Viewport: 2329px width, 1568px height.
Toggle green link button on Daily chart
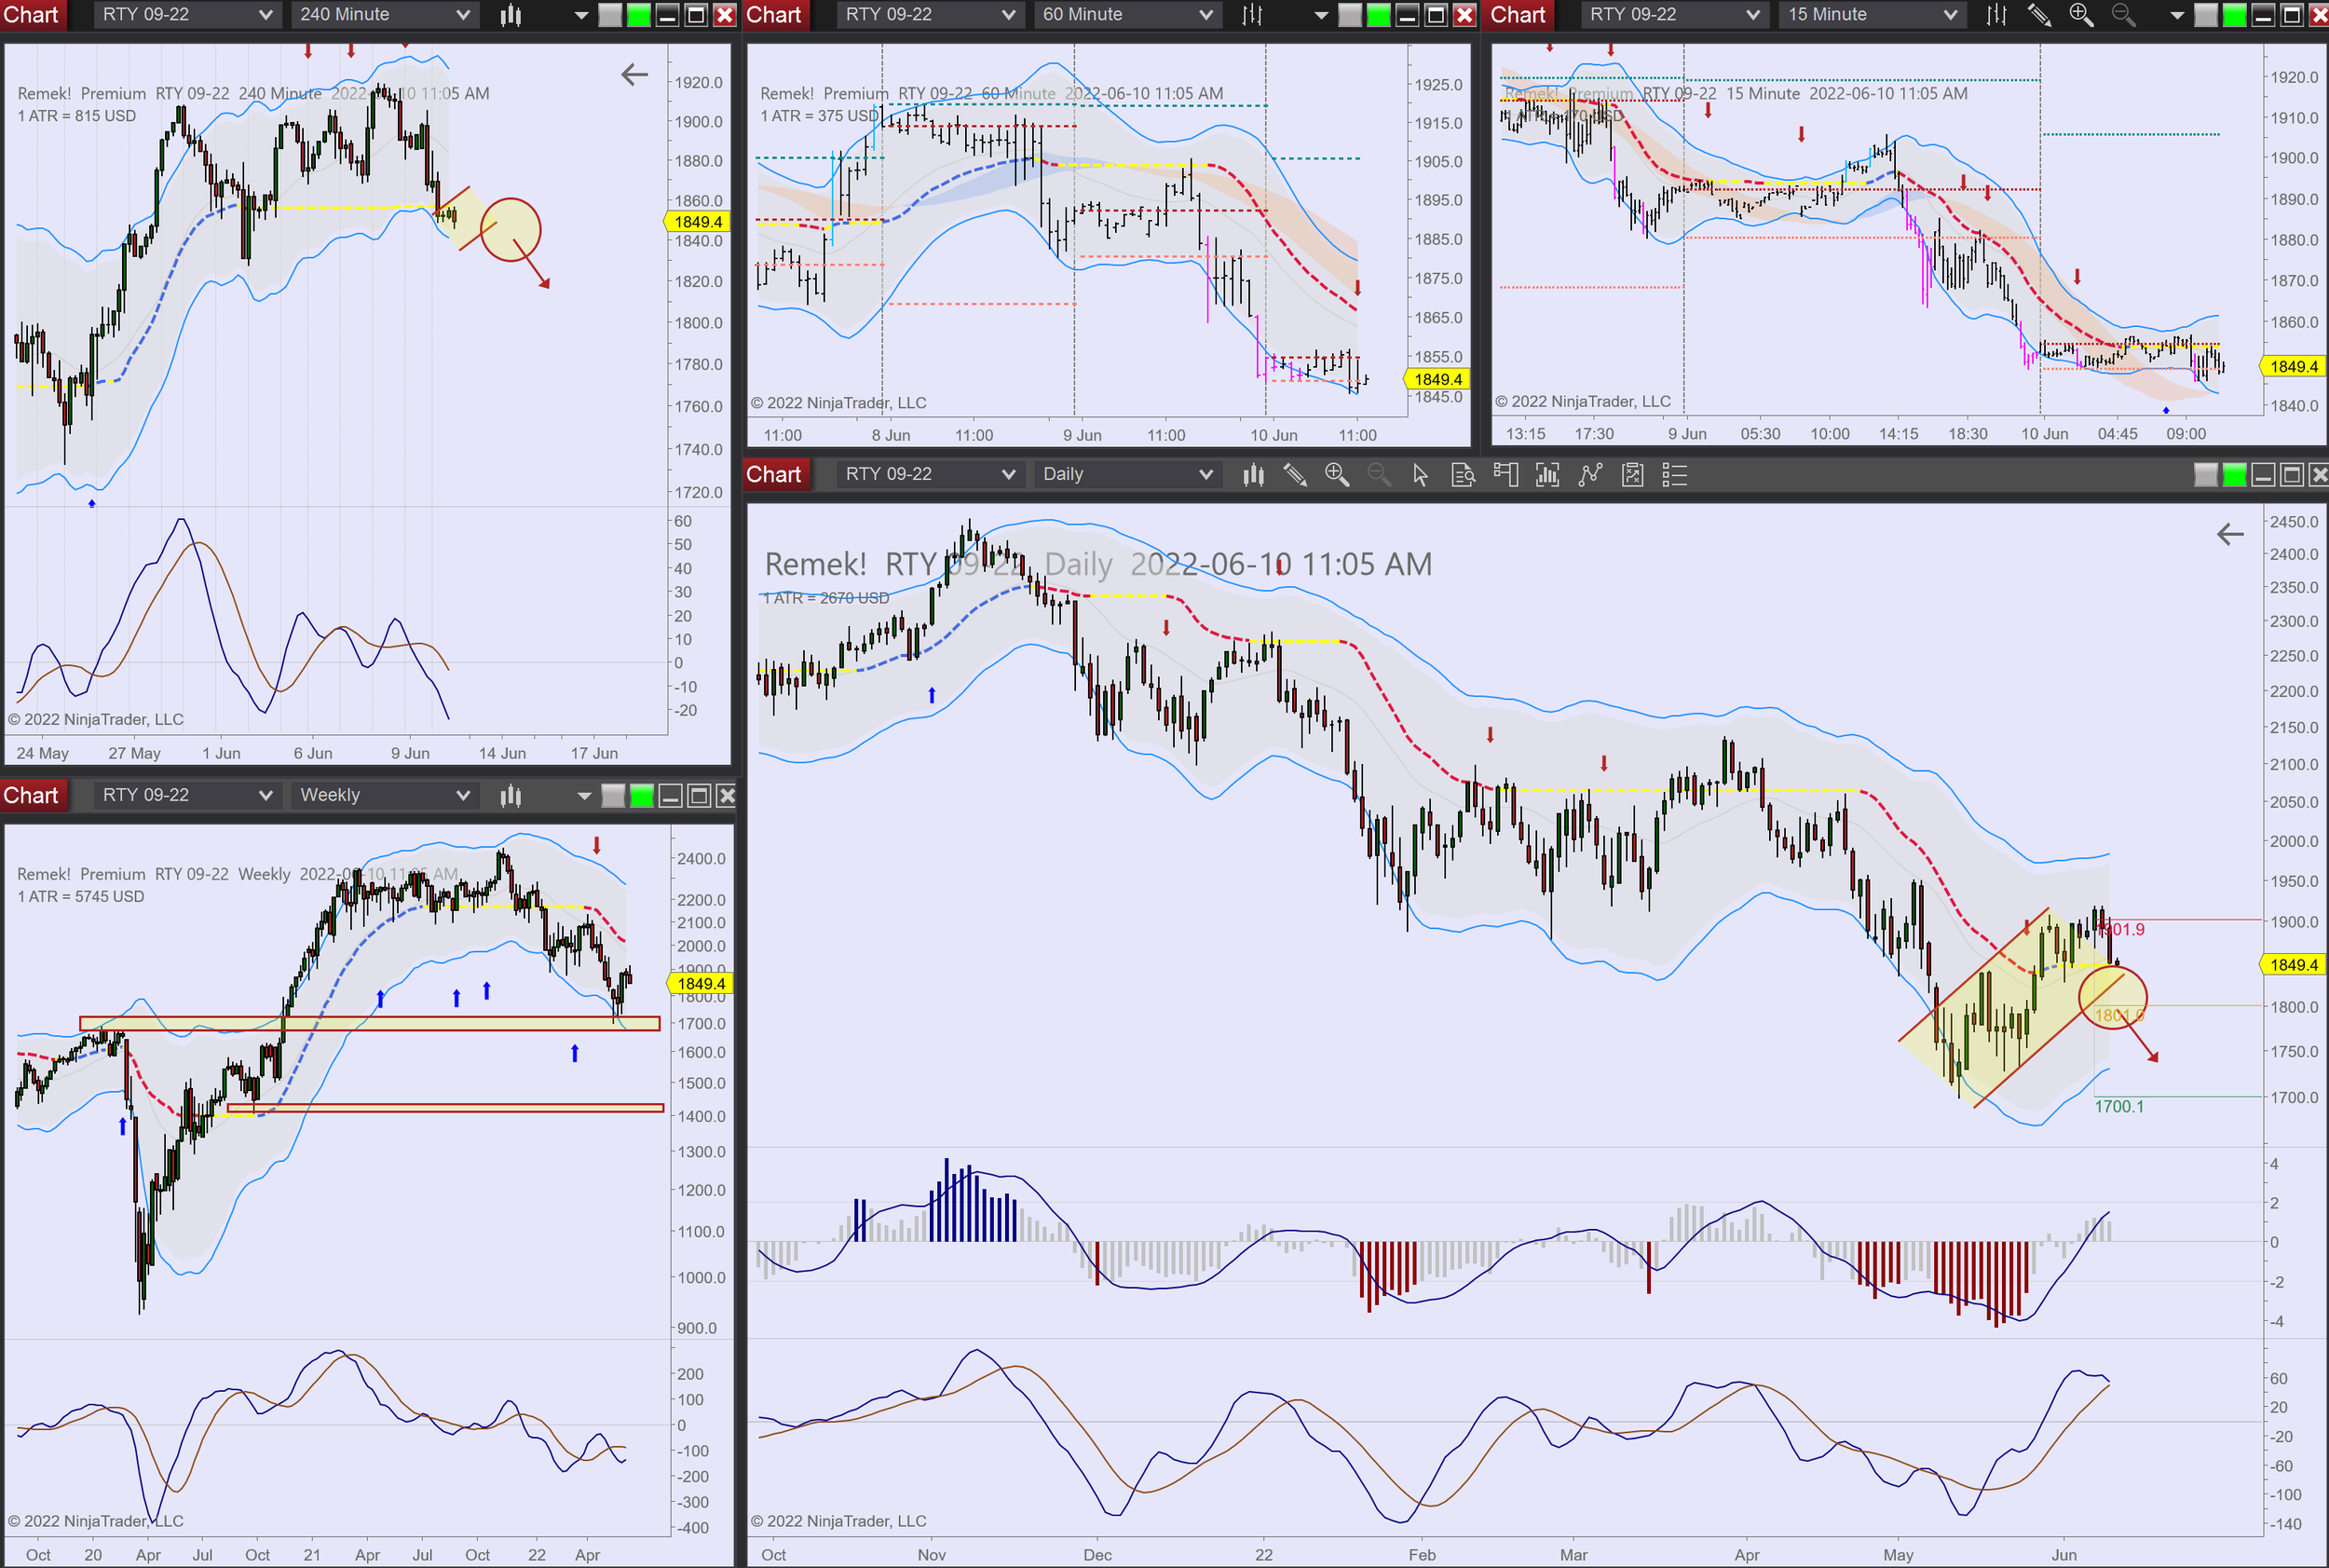(x=2234, y=475)
